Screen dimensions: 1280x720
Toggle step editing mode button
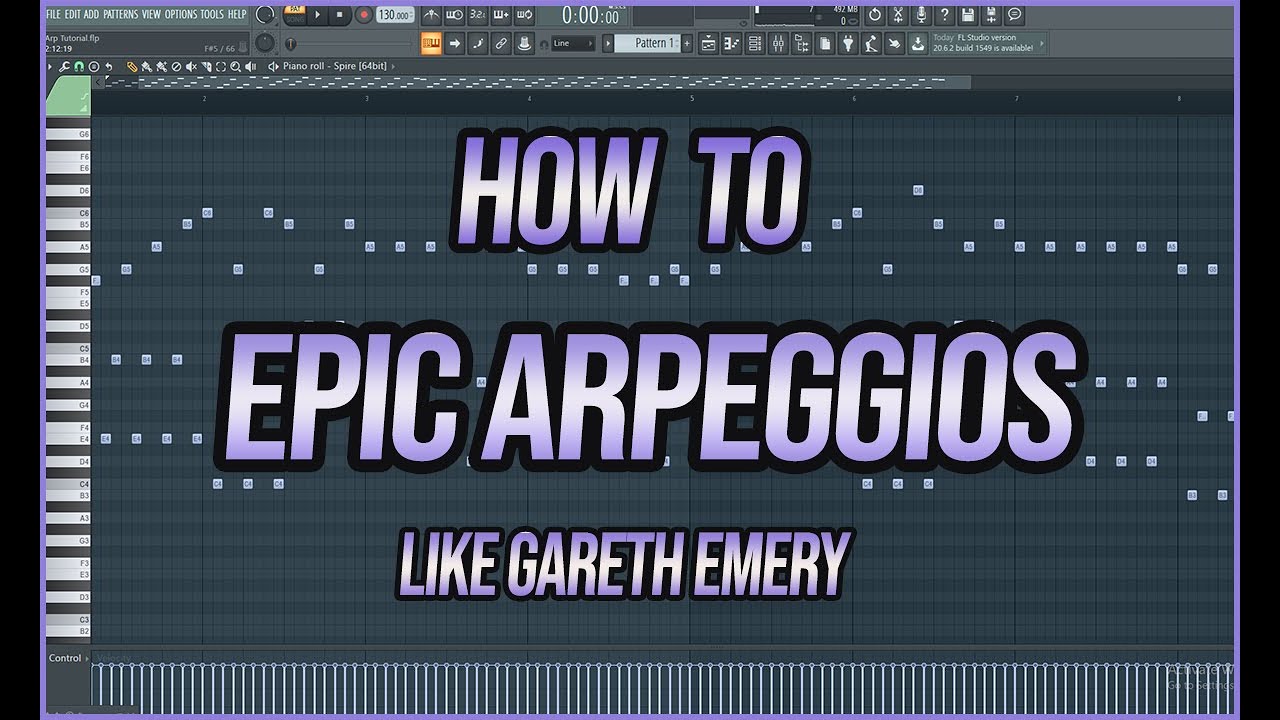point(478,43)
